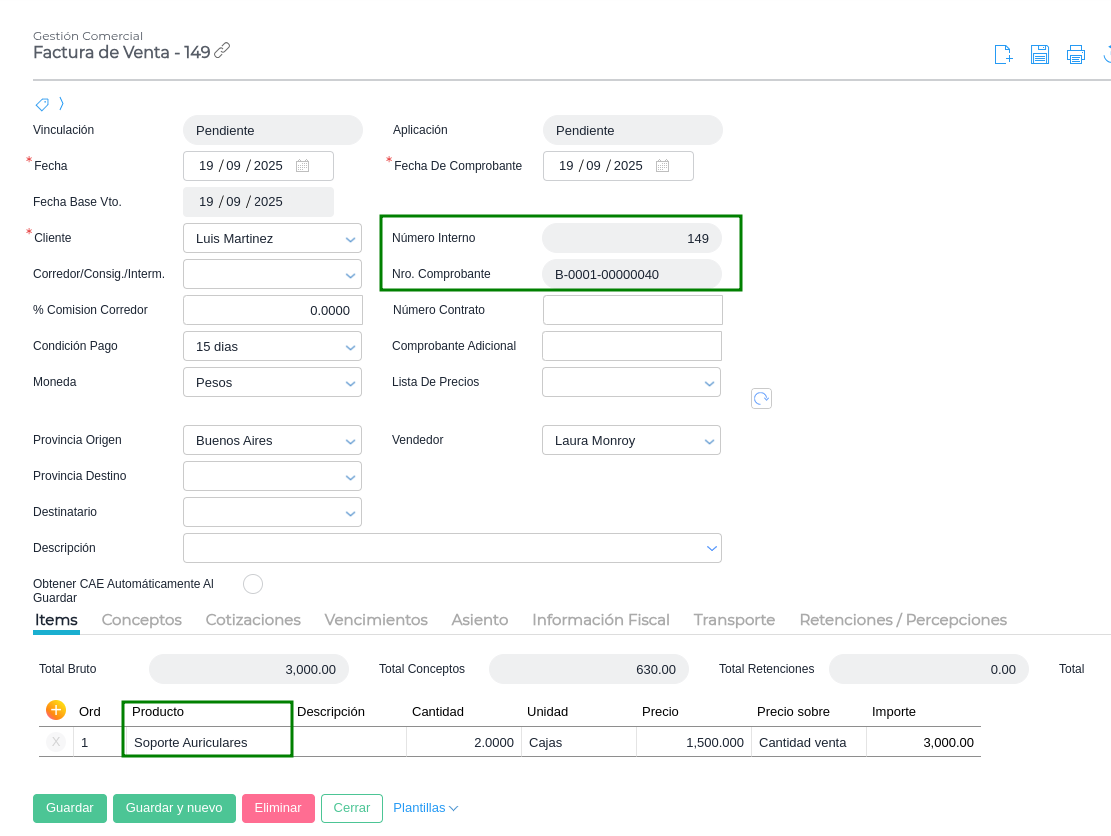Expand the Condición Pago dropdown
The image size is (1111, 836).
pyautogui.click(x=350, y=347)
